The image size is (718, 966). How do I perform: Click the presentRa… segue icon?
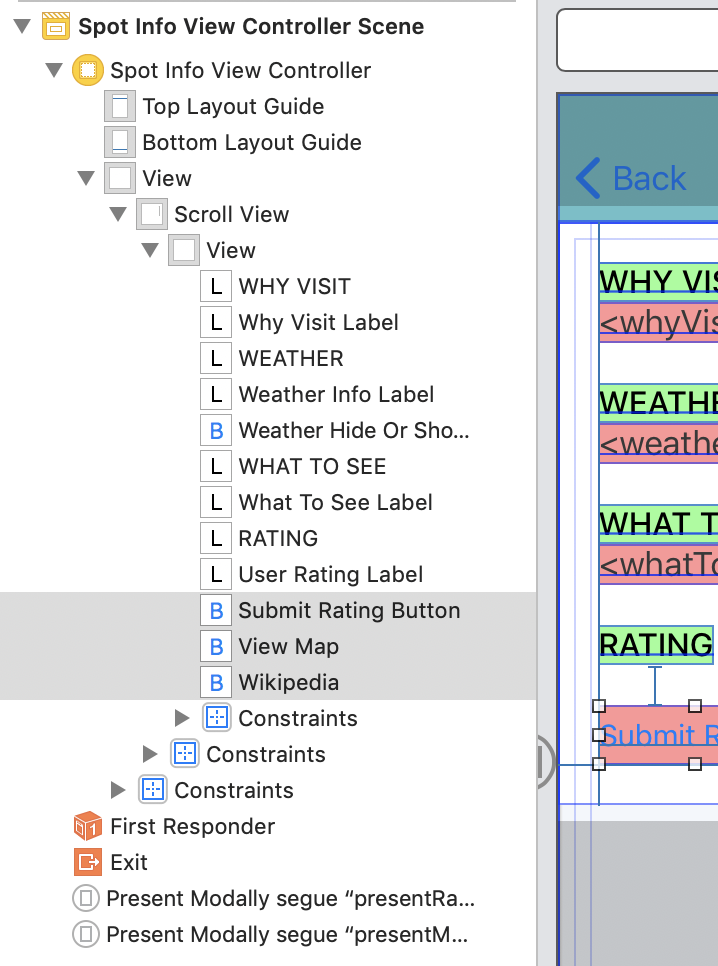[86, 898]
